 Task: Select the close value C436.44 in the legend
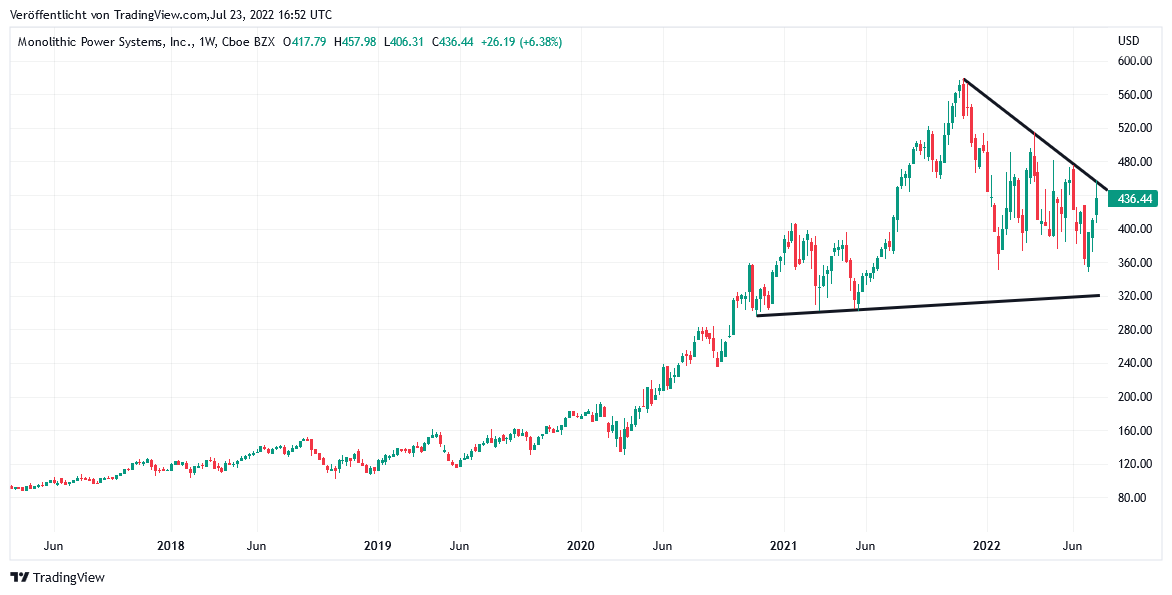452,43
